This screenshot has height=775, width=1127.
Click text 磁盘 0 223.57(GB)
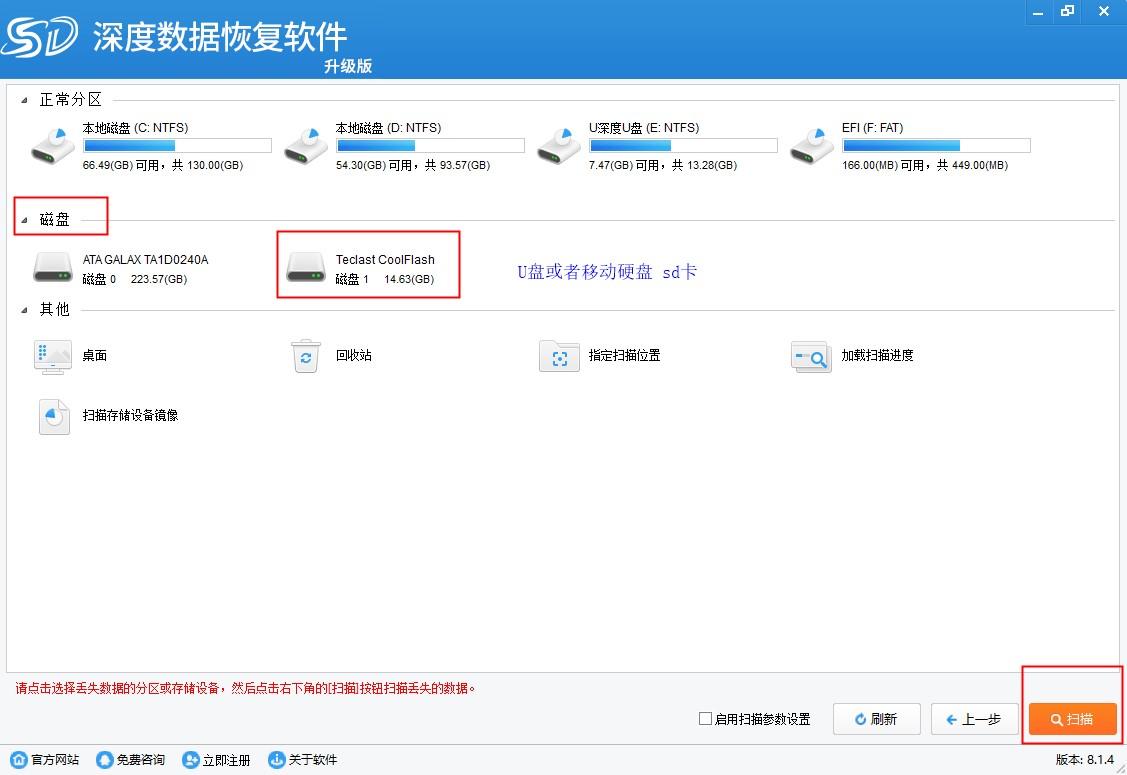(134, 279)
